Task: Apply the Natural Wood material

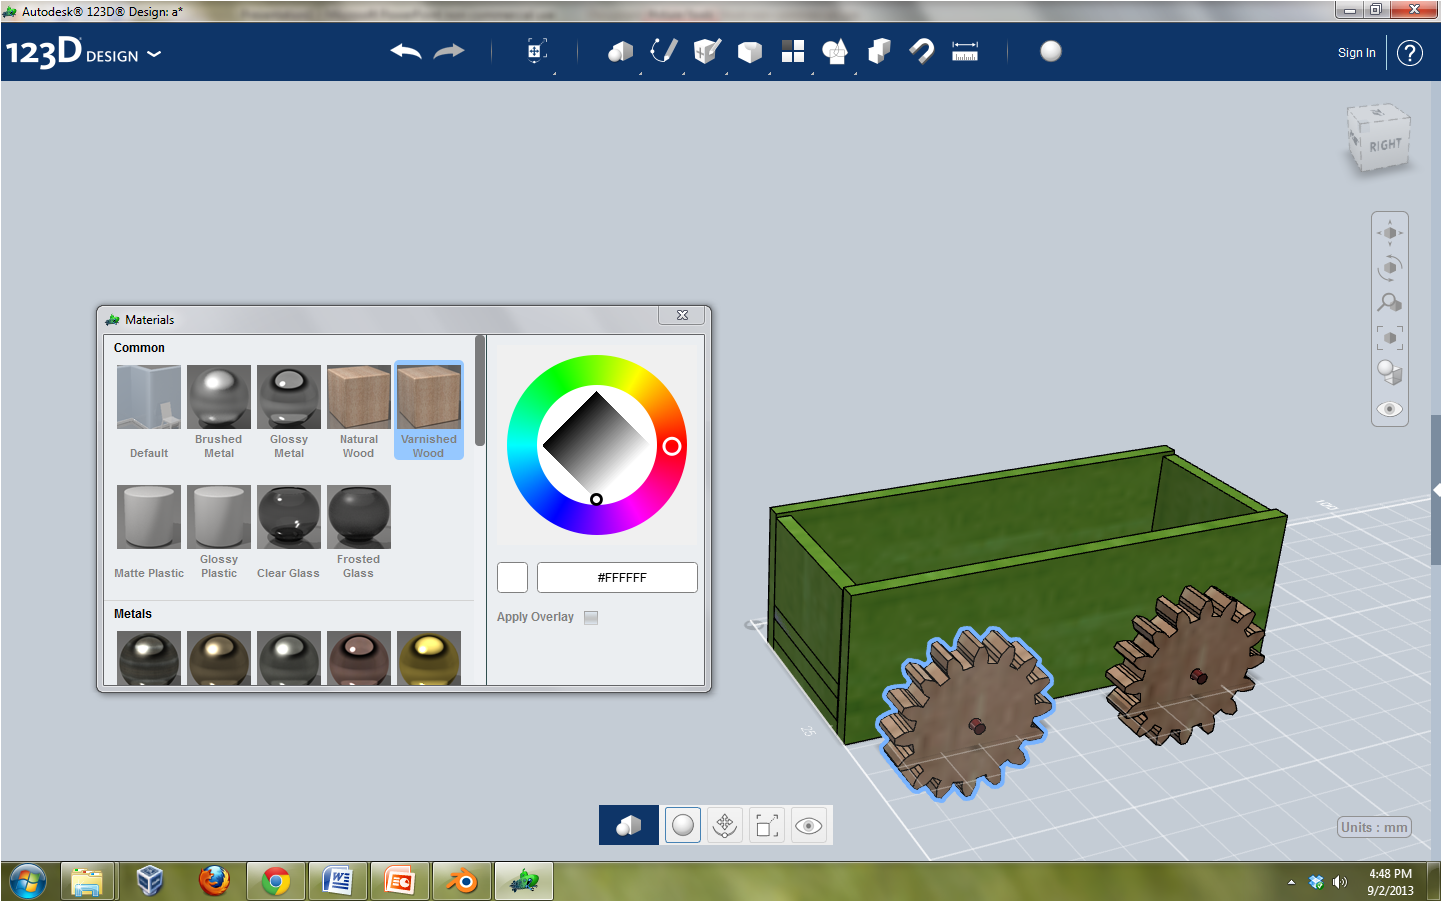Action: [x=359, y=412]
